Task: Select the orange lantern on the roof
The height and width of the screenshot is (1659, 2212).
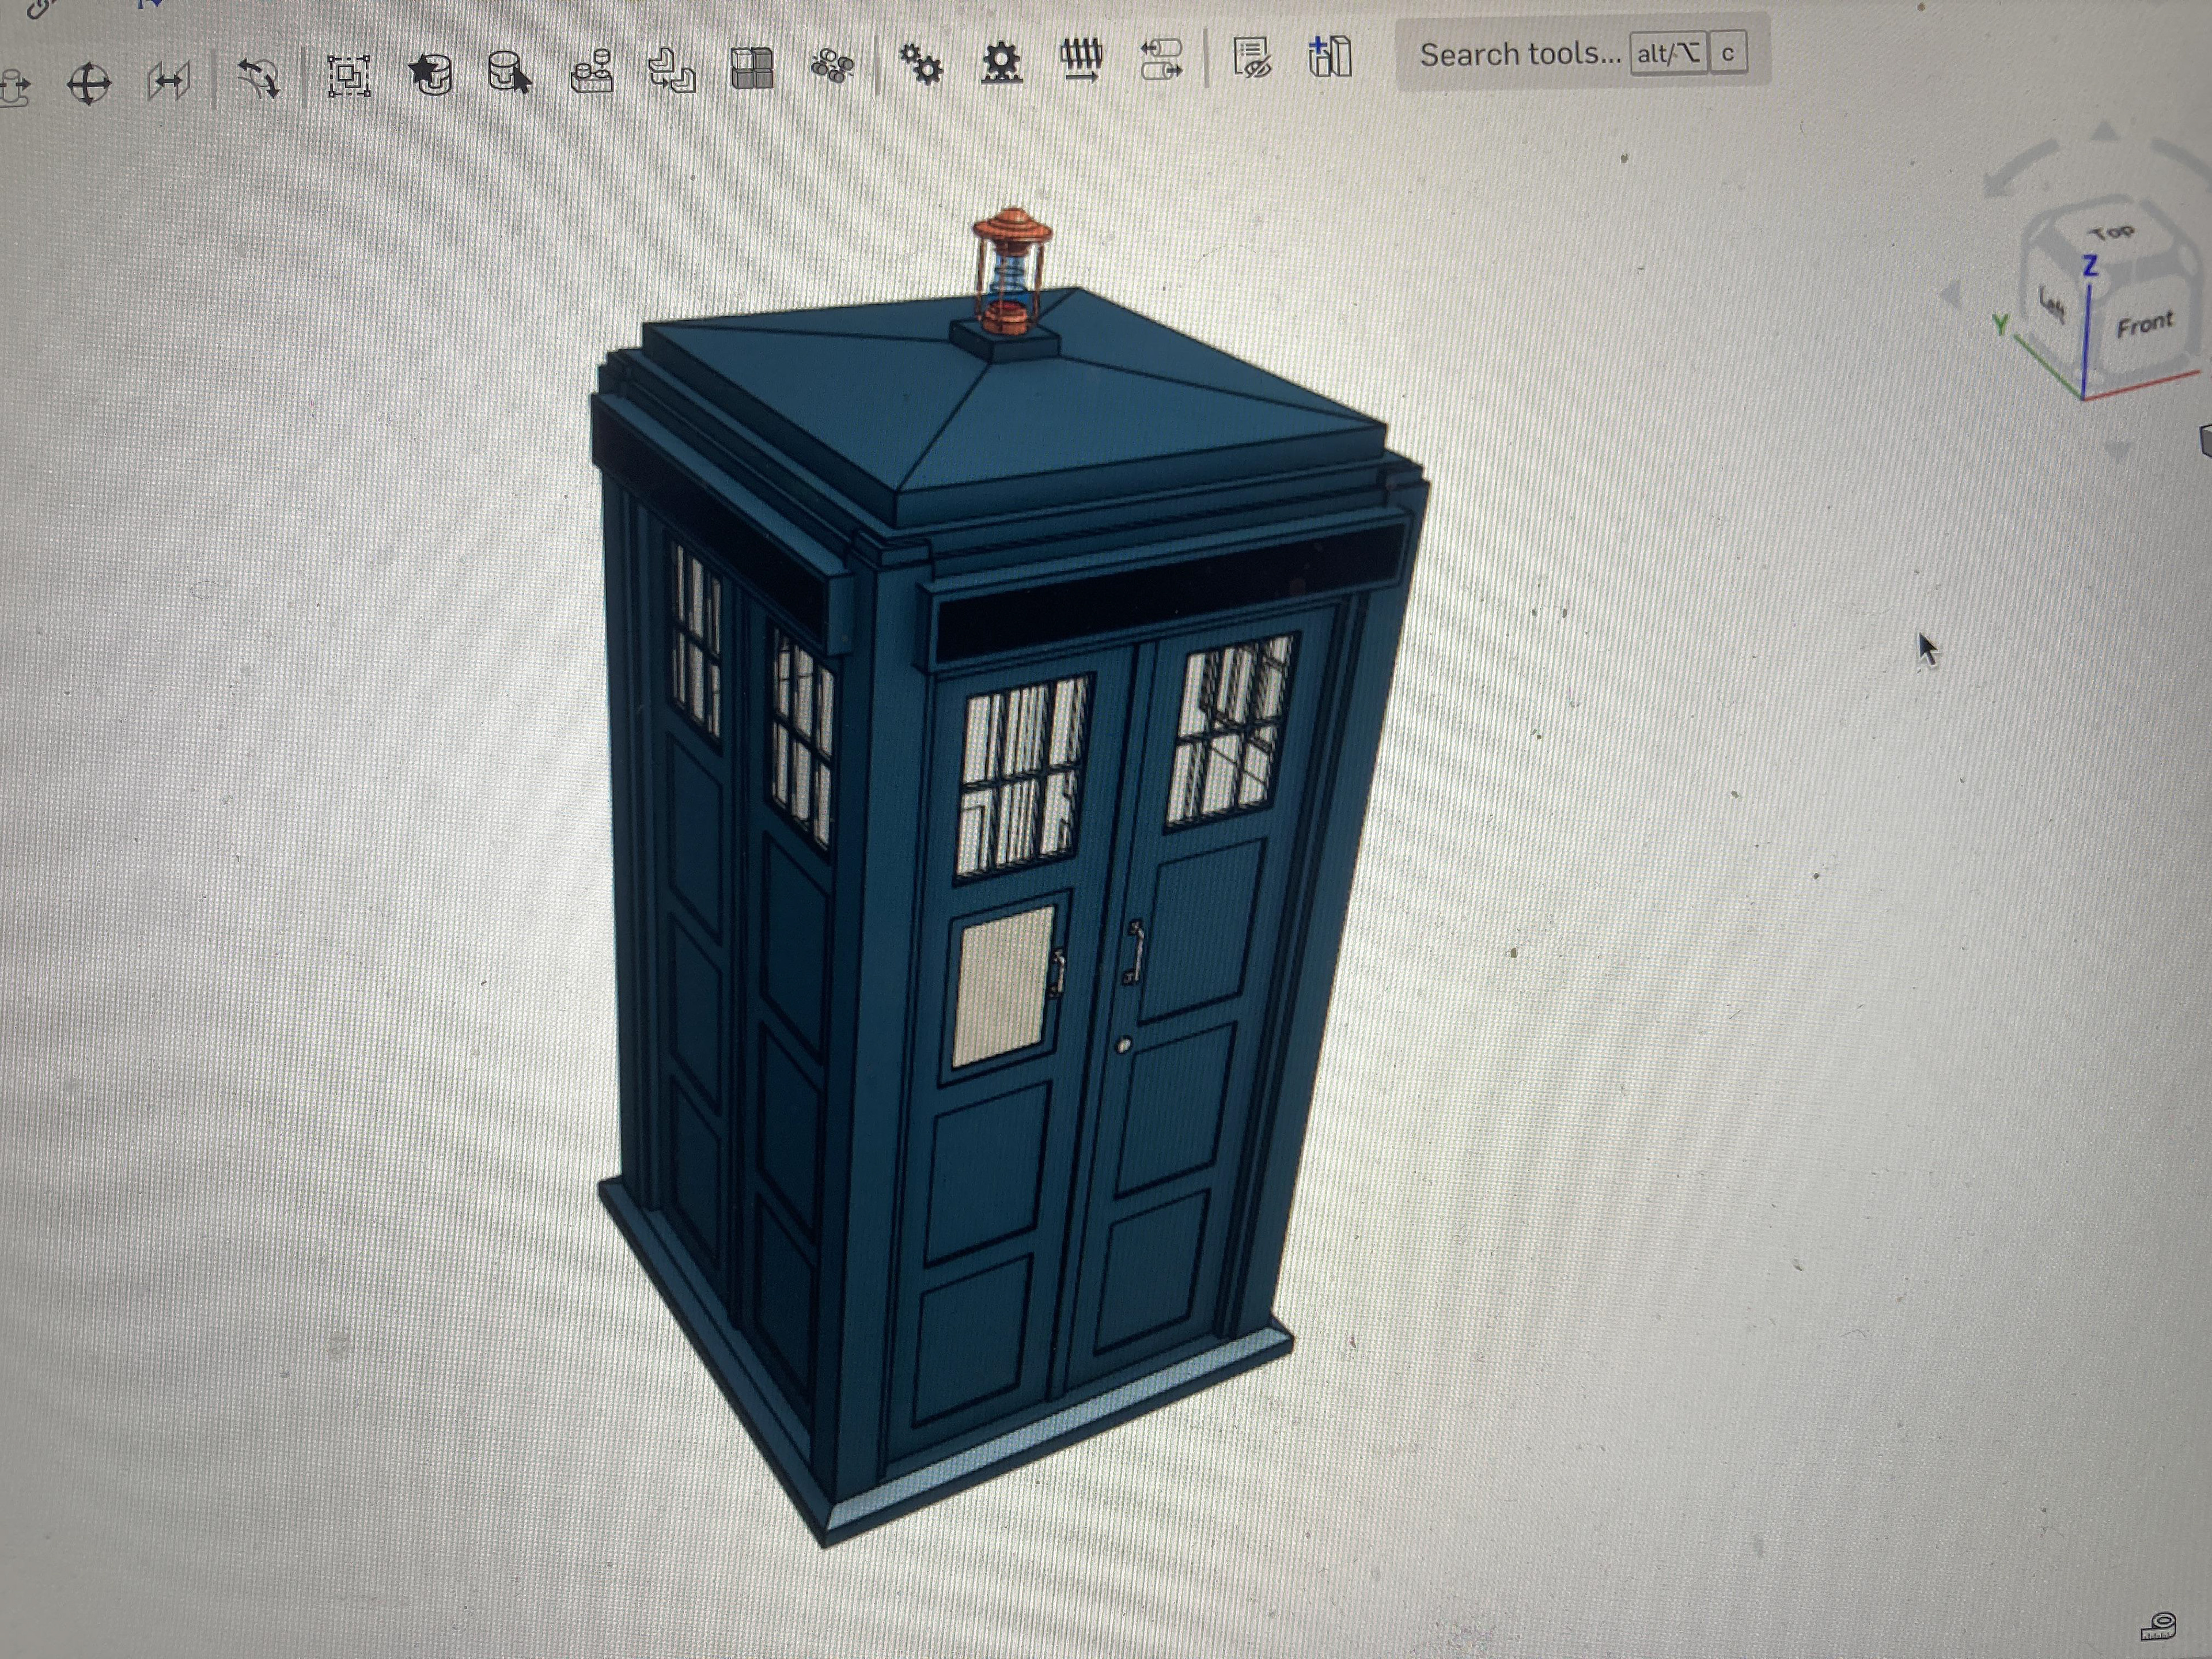Action: (1011, 270)
